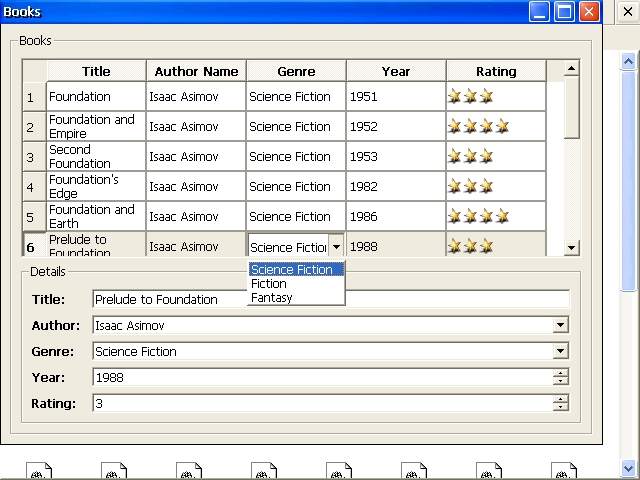Choose Fantasy in the genre dropdown list

click(272, 298)
